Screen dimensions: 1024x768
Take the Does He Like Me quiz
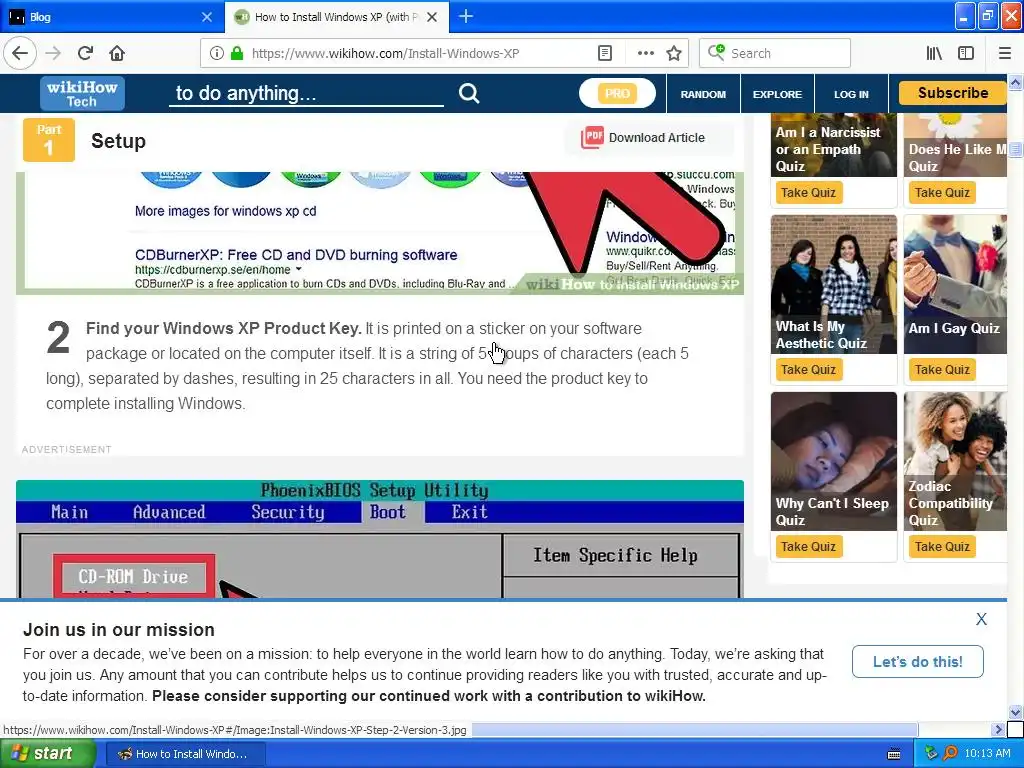pos(942,193)
